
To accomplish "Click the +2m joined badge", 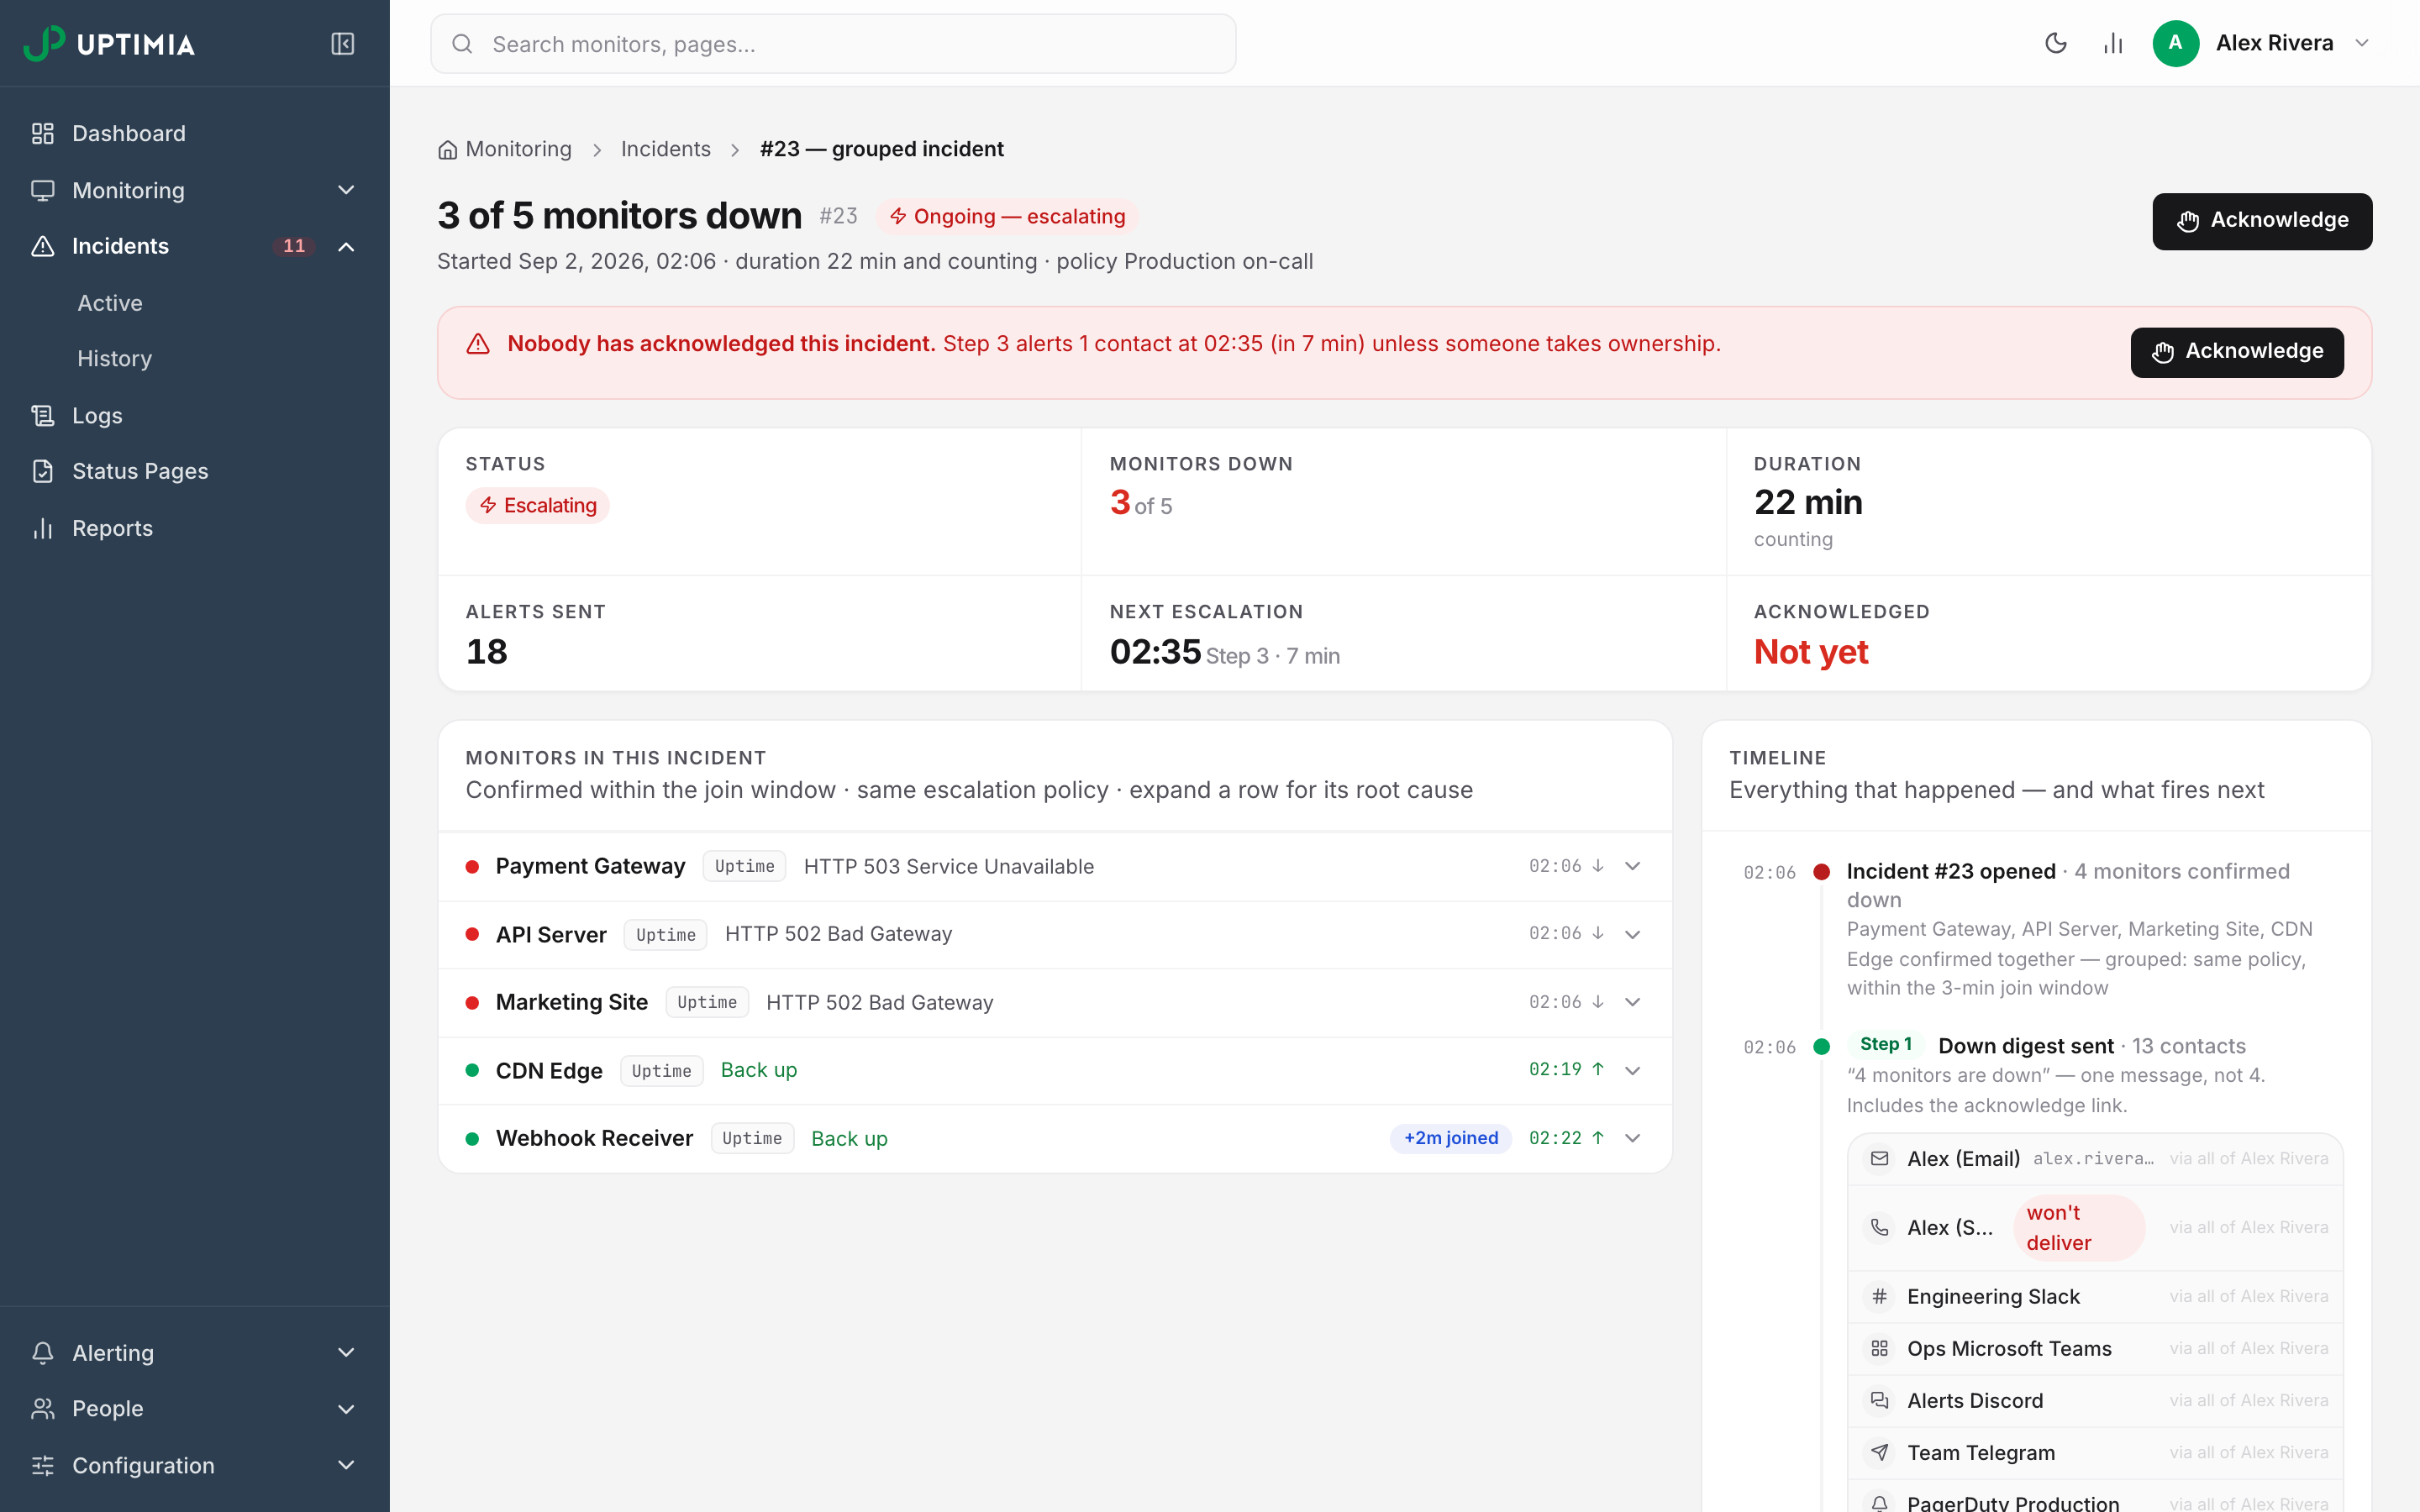I will pyautogui.click(x=1450, y=1138).
